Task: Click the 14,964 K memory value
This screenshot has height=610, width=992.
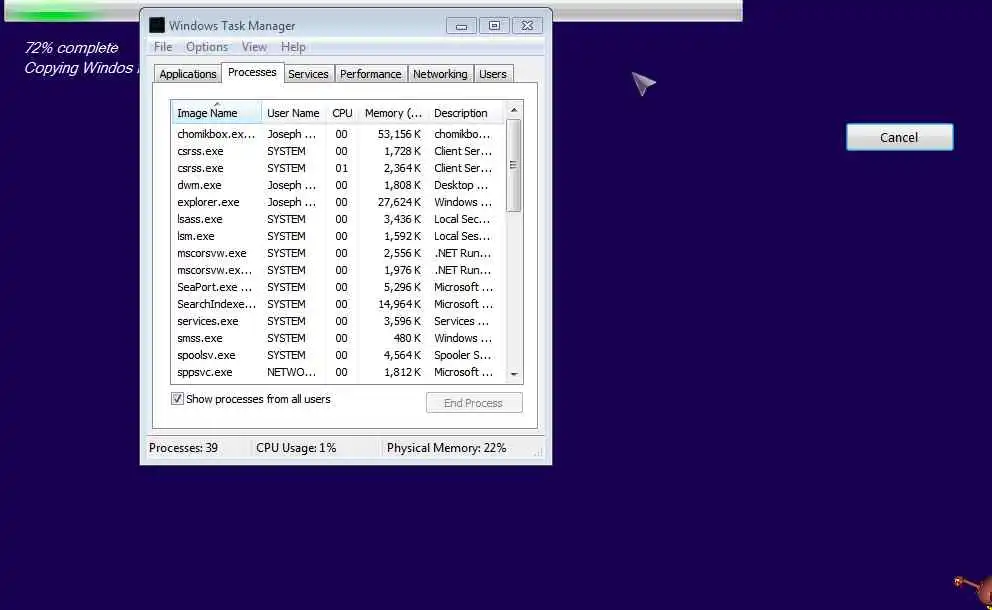Action: click(399, 304)
